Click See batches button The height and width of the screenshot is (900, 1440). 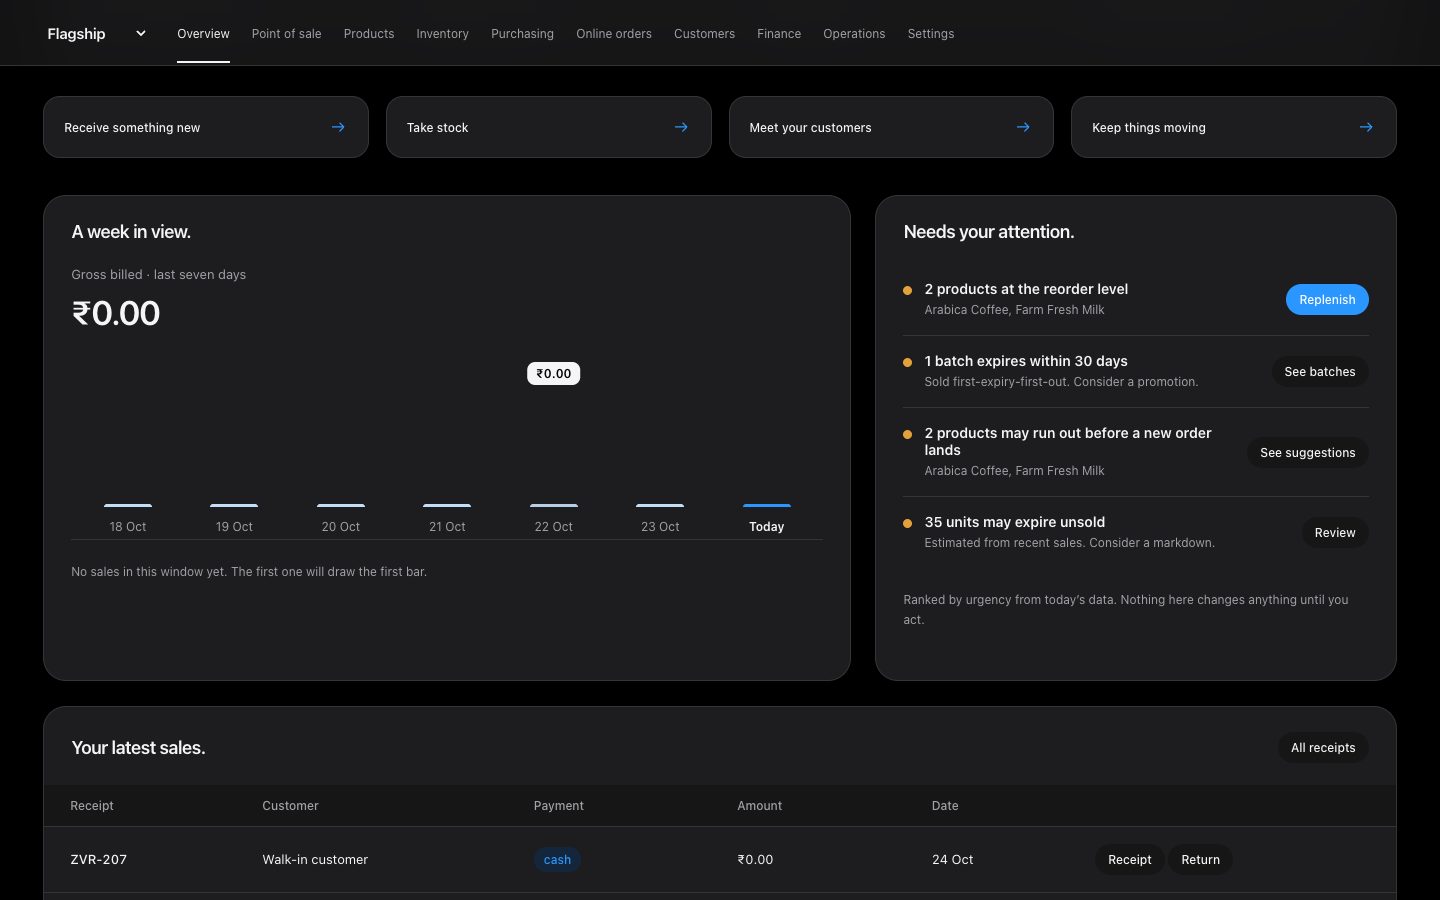[1320, 371]
